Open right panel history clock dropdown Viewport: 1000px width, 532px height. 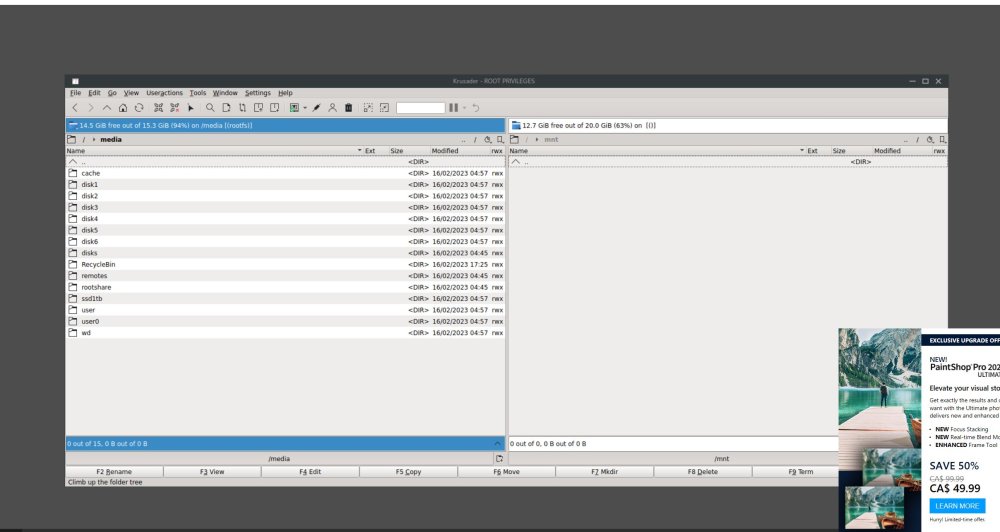[930, 139]
